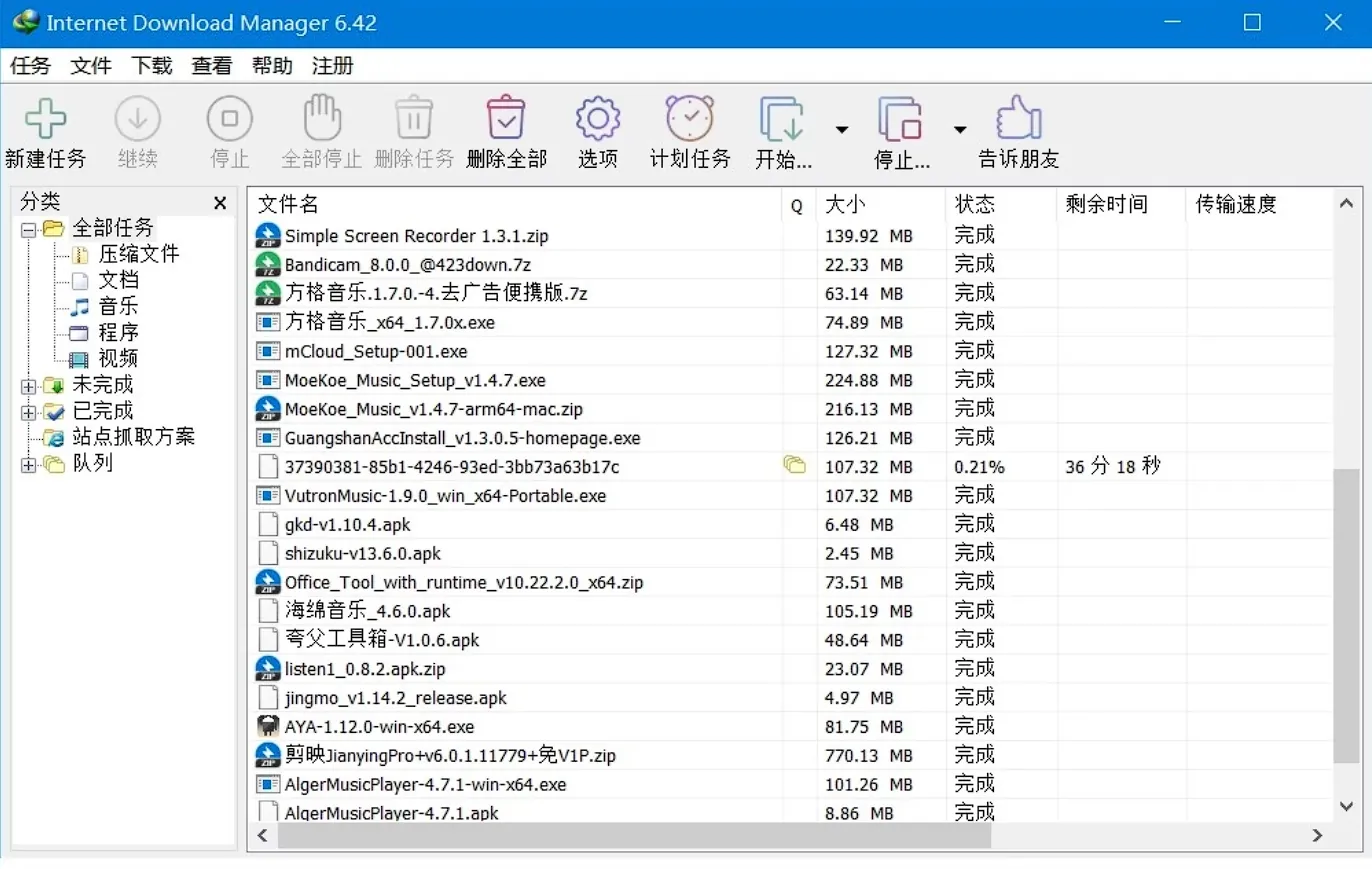Click the scroll up arrow

pyautogui.click(x=1346, y=204)
